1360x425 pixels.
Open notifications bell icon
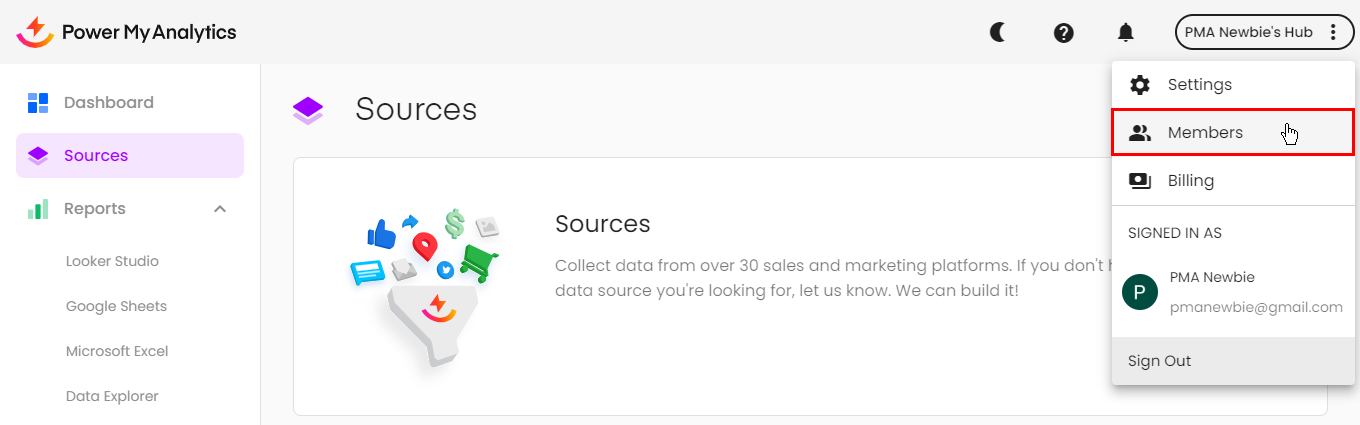point(1126,32)
